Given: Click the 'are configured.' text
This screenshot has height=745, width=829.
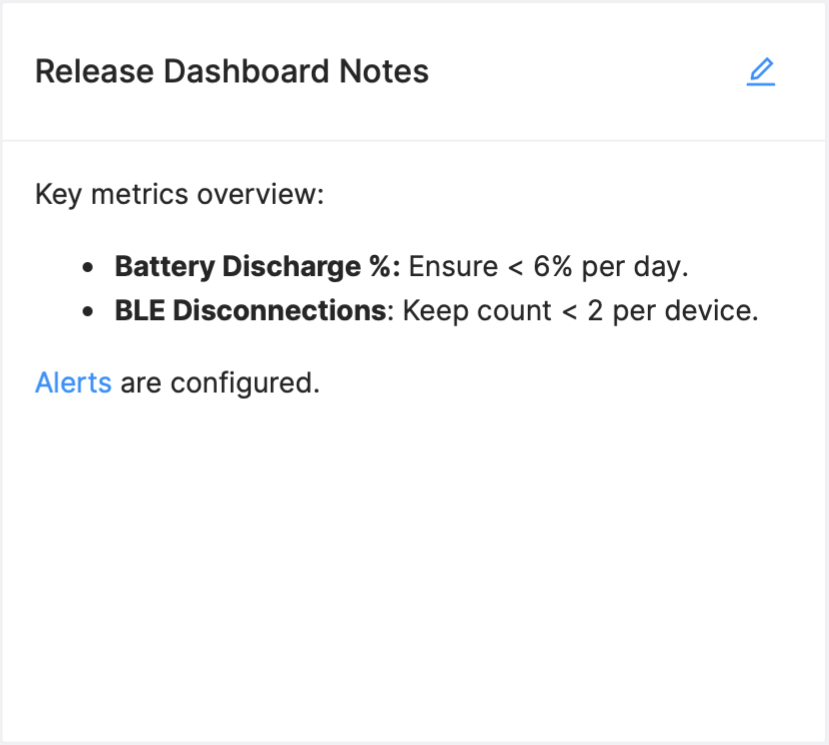Looking at the screenshot, I should 220,383.
